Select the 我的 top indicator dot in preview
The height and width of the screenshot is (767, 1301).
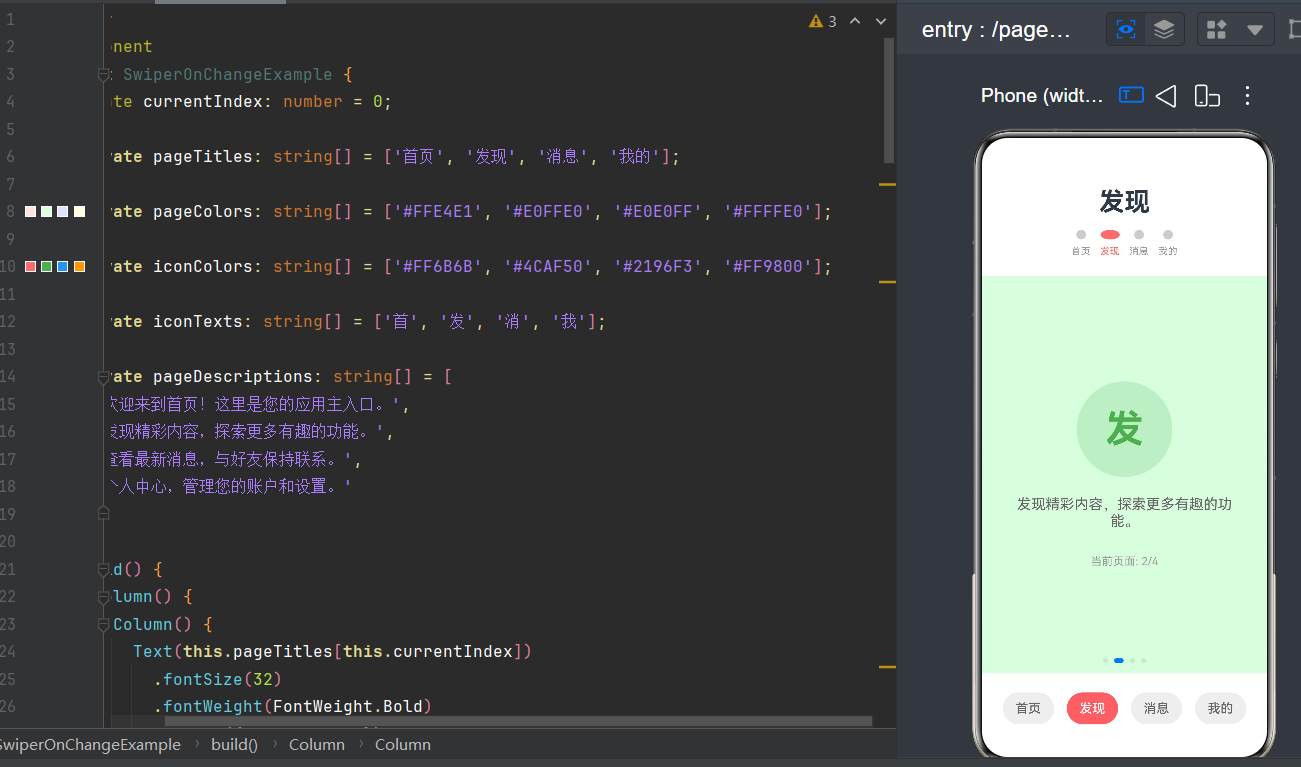click(1168, 235)
